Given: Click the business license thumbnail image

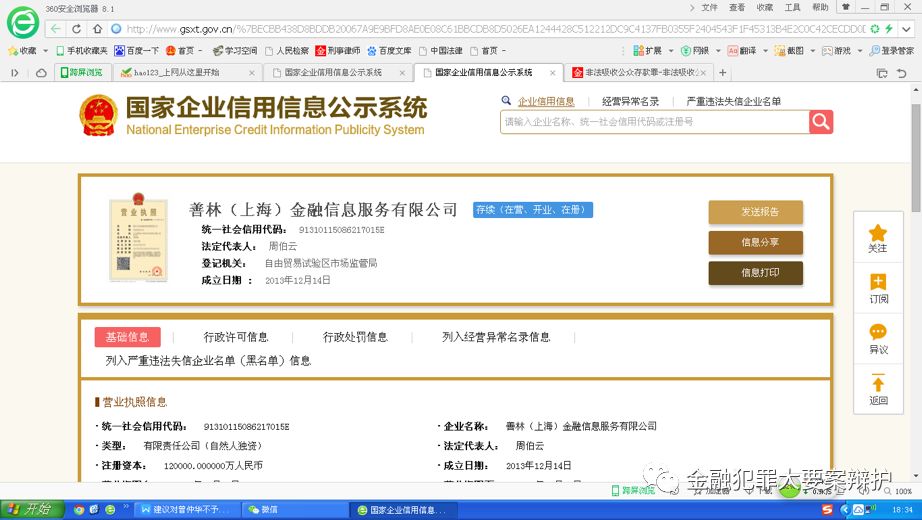Looking at the screenshot, I should coord(139,237).
